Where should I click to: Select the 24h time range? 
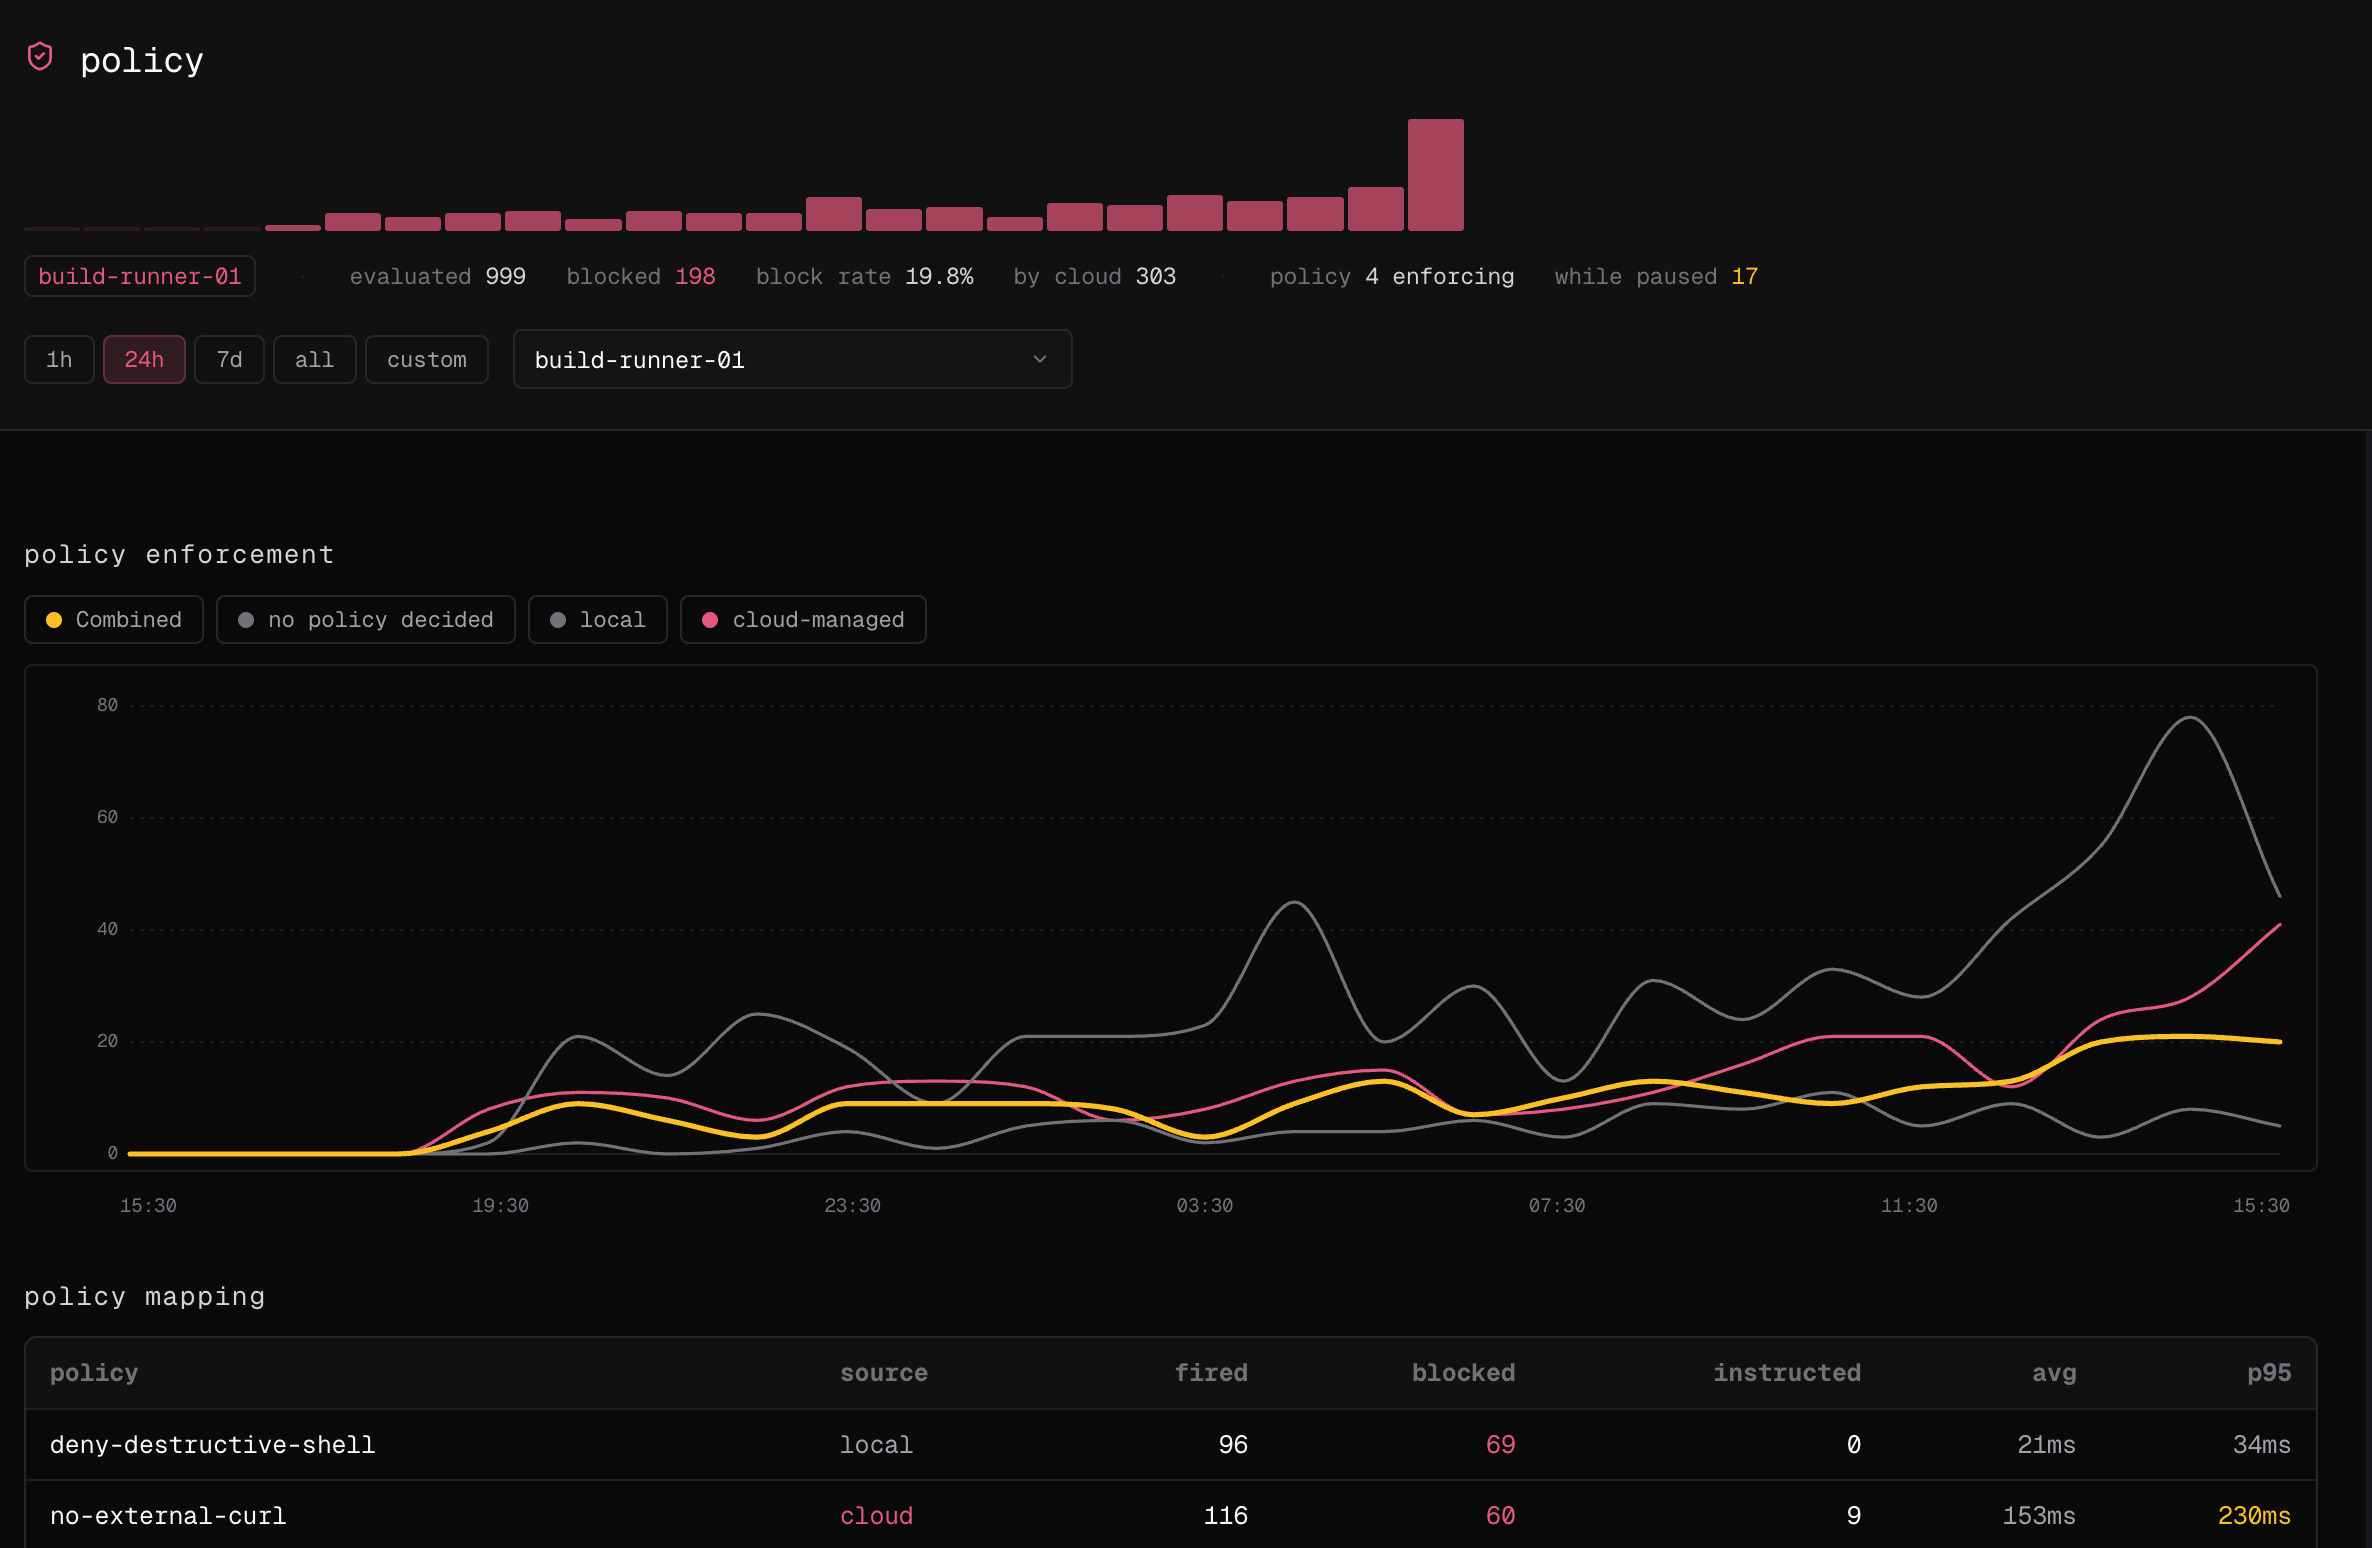144,360
